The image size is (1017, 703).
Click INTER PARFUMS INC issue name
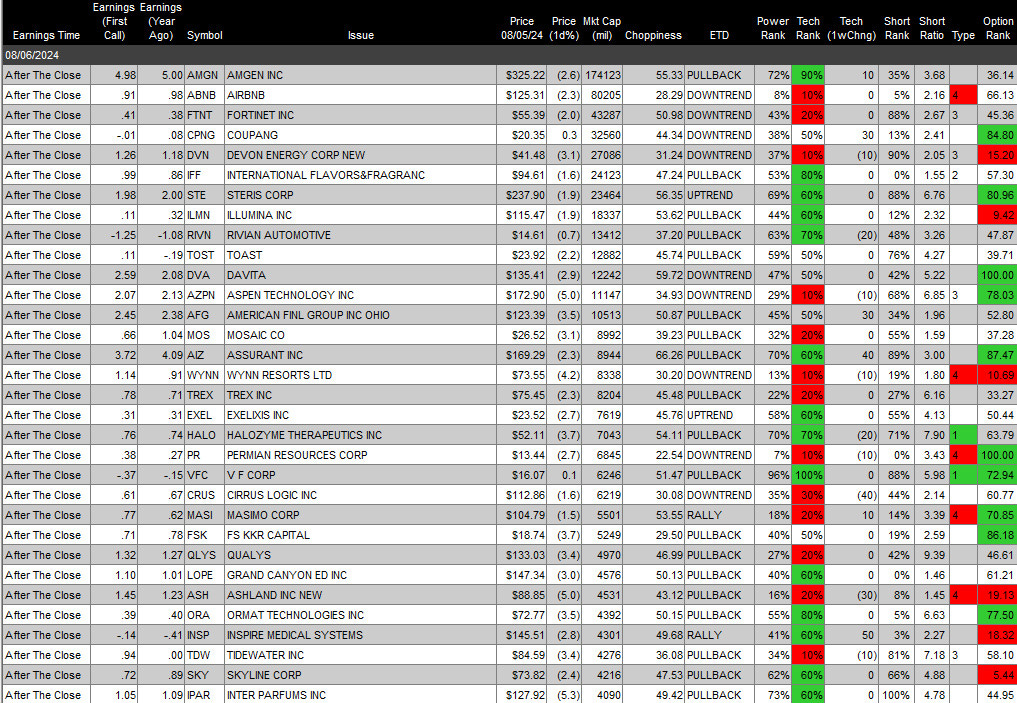point(276,695)
